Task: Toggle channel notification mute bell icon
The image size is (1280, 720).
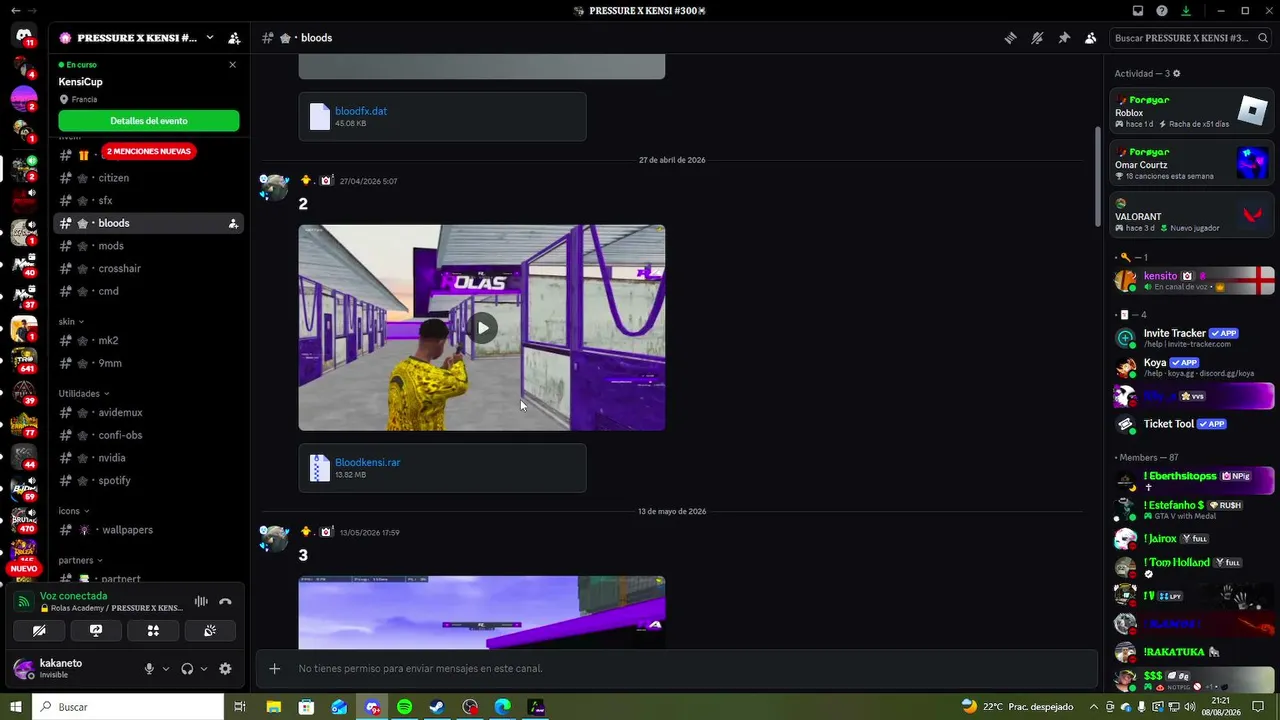Action: 1037,38
